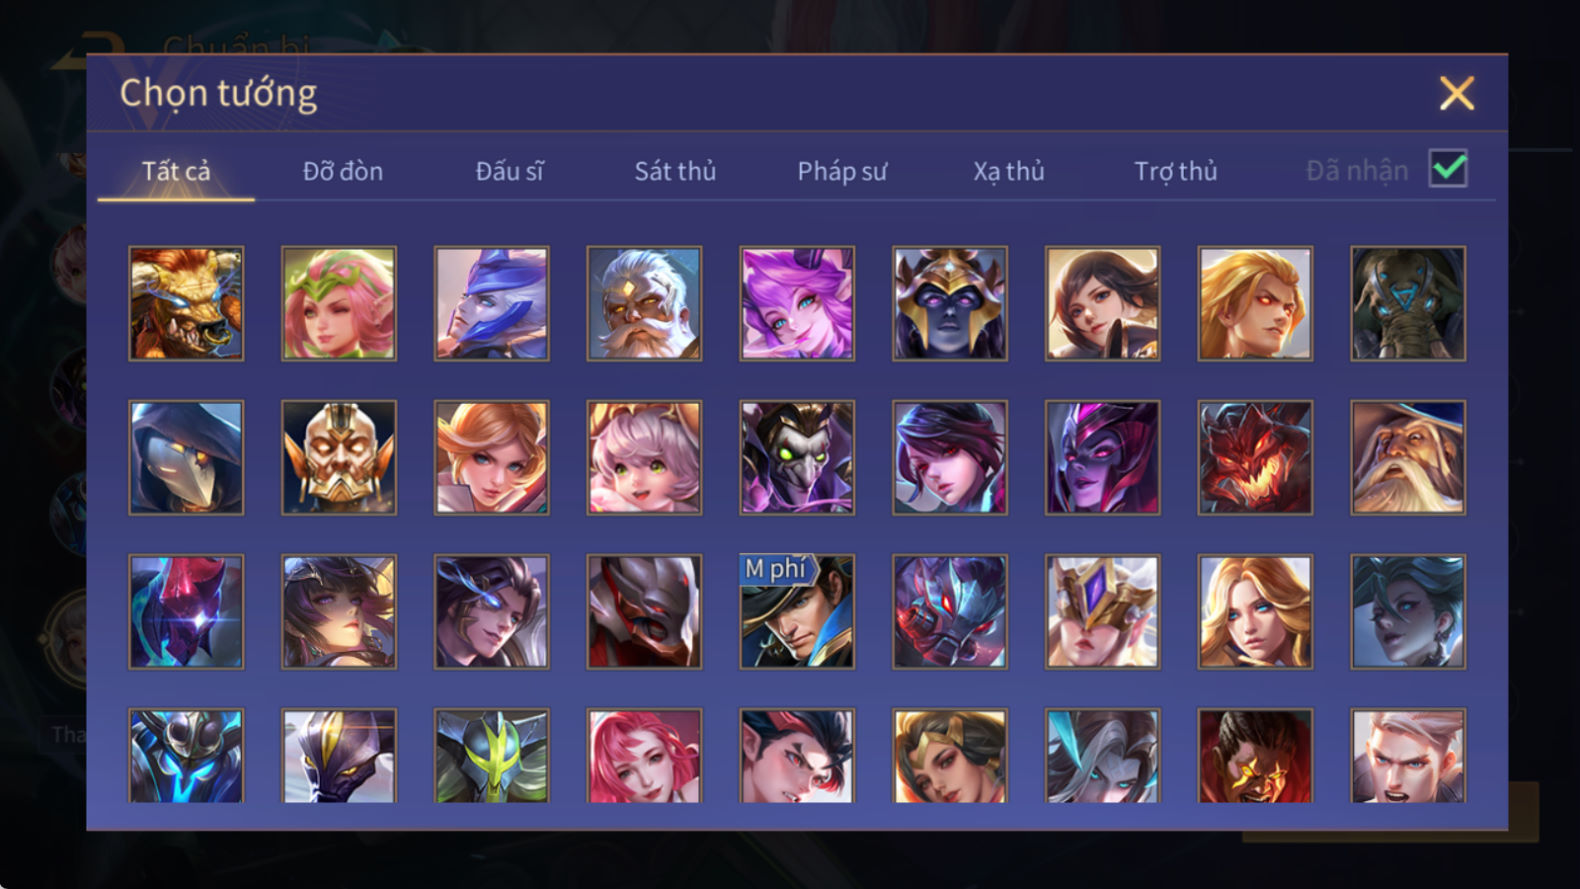Select the Đấu sĩ tab
The image size is (1580, 889).
(x=509, y=171)
